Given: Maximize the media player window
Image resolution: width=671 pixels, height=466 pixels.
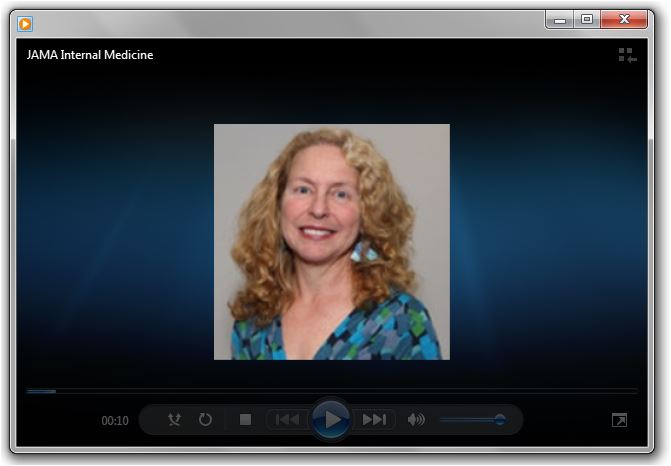Looking at the screenshot, I should (587, 19).
